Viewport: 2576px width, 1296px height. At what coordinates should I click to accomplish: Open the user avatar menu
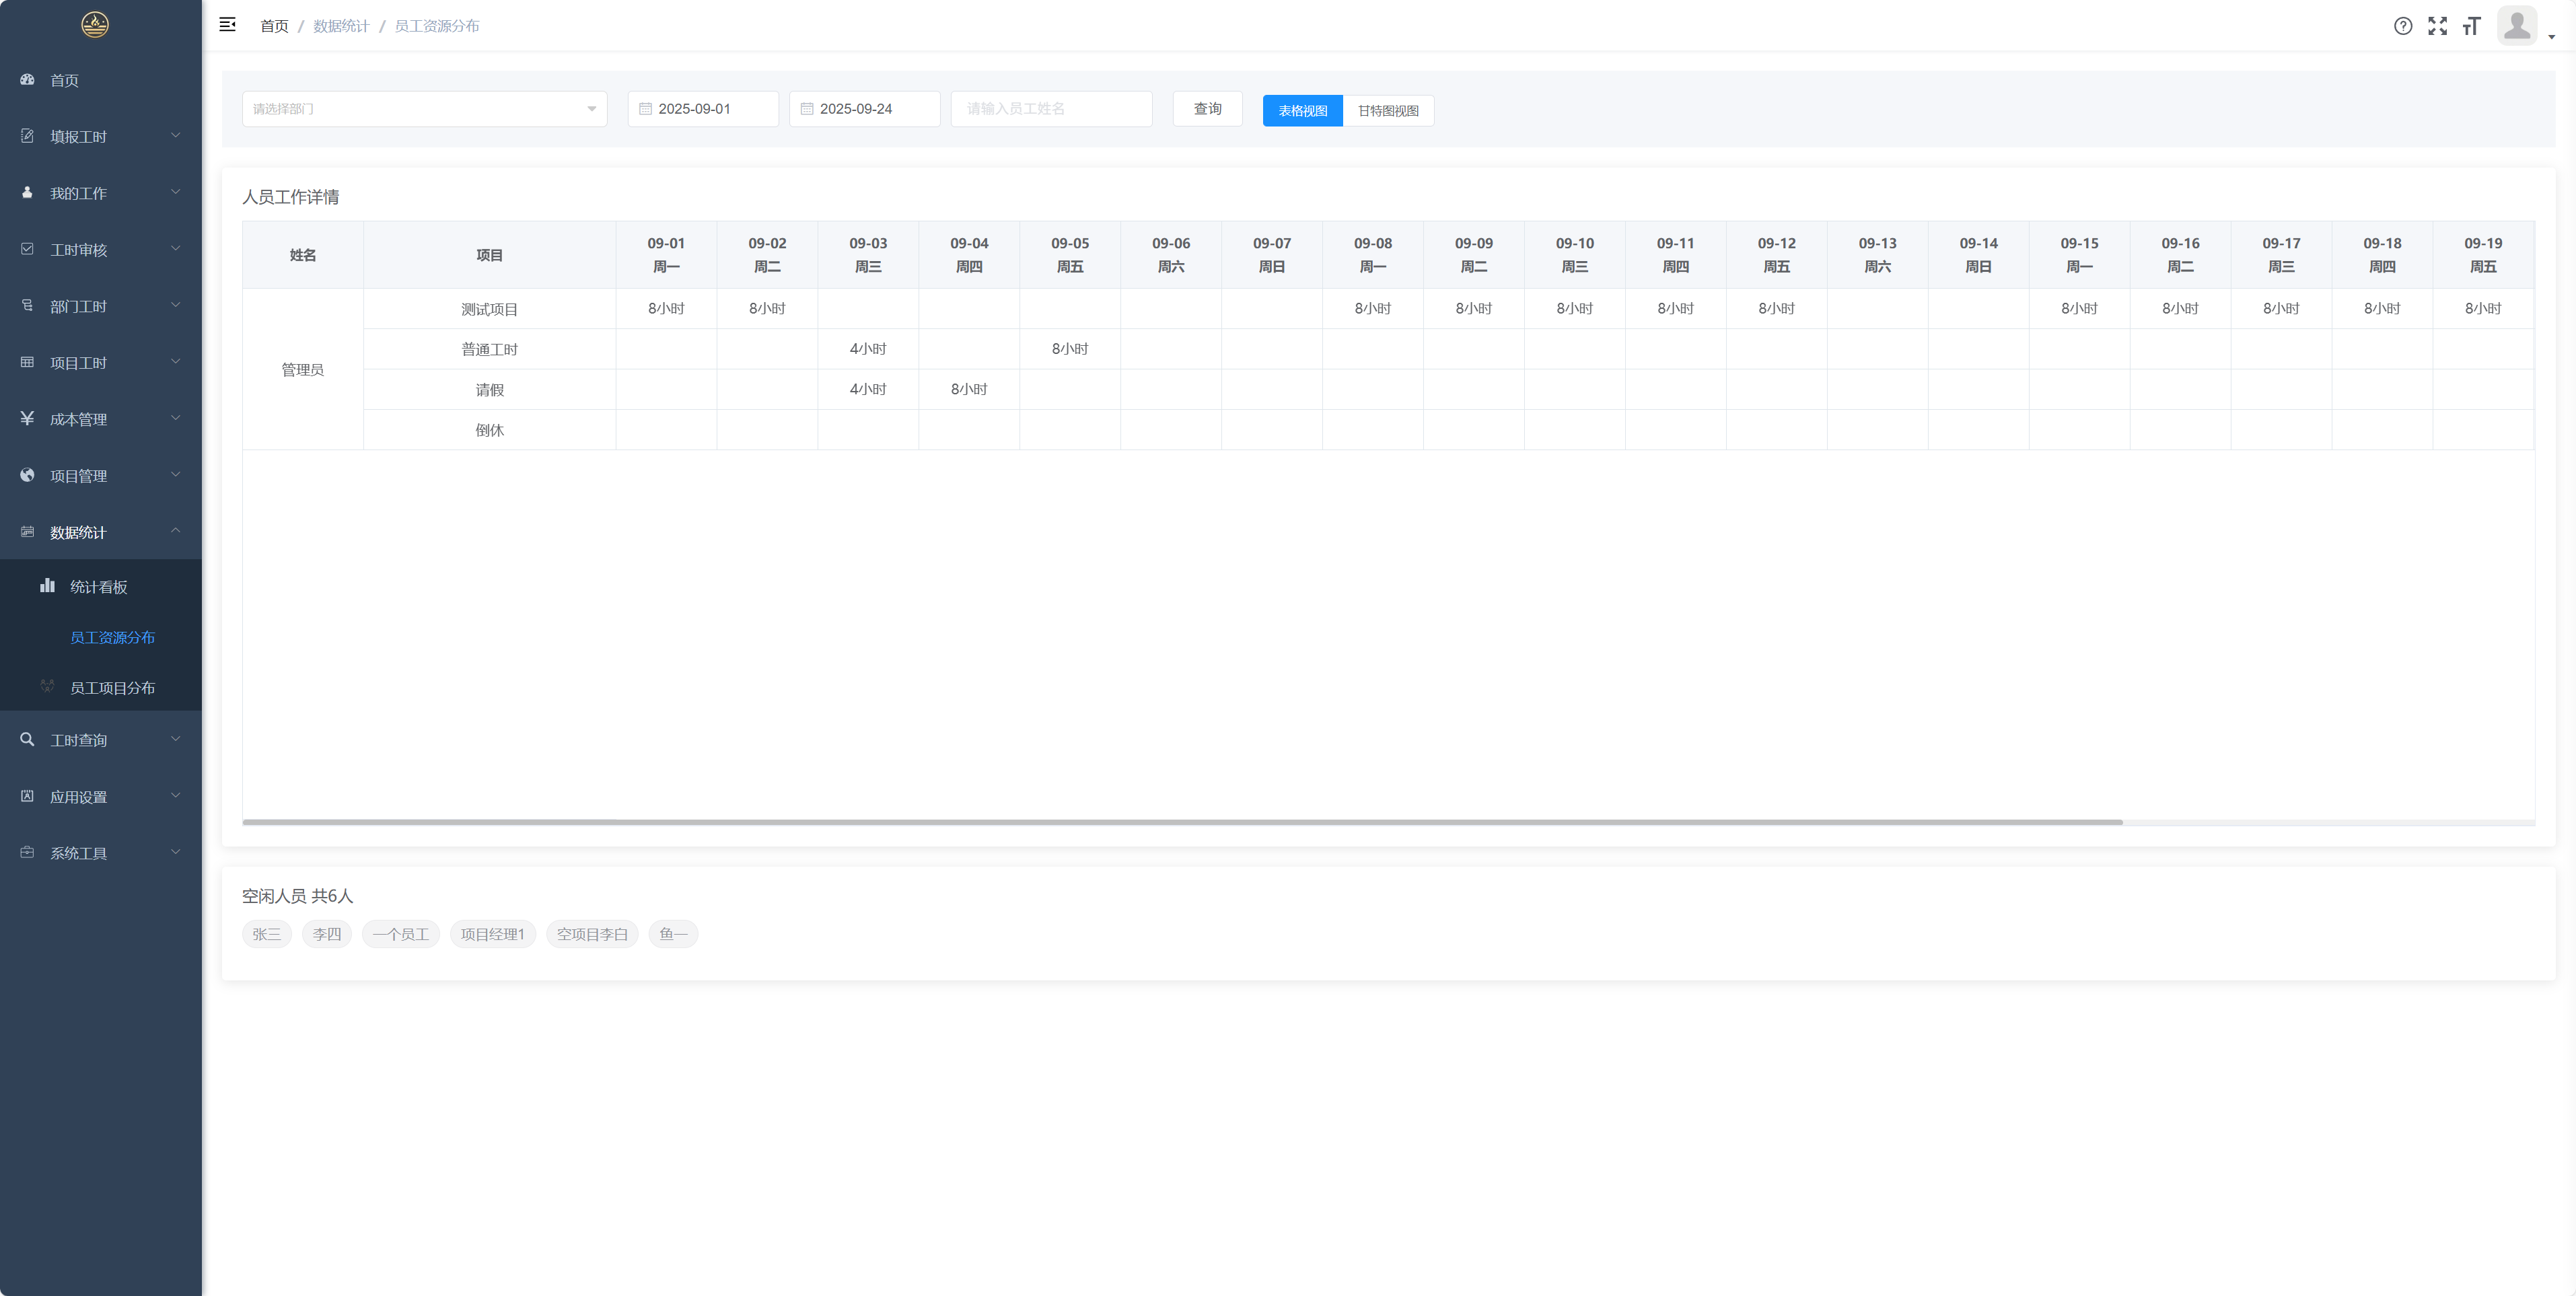[2518, 26]
